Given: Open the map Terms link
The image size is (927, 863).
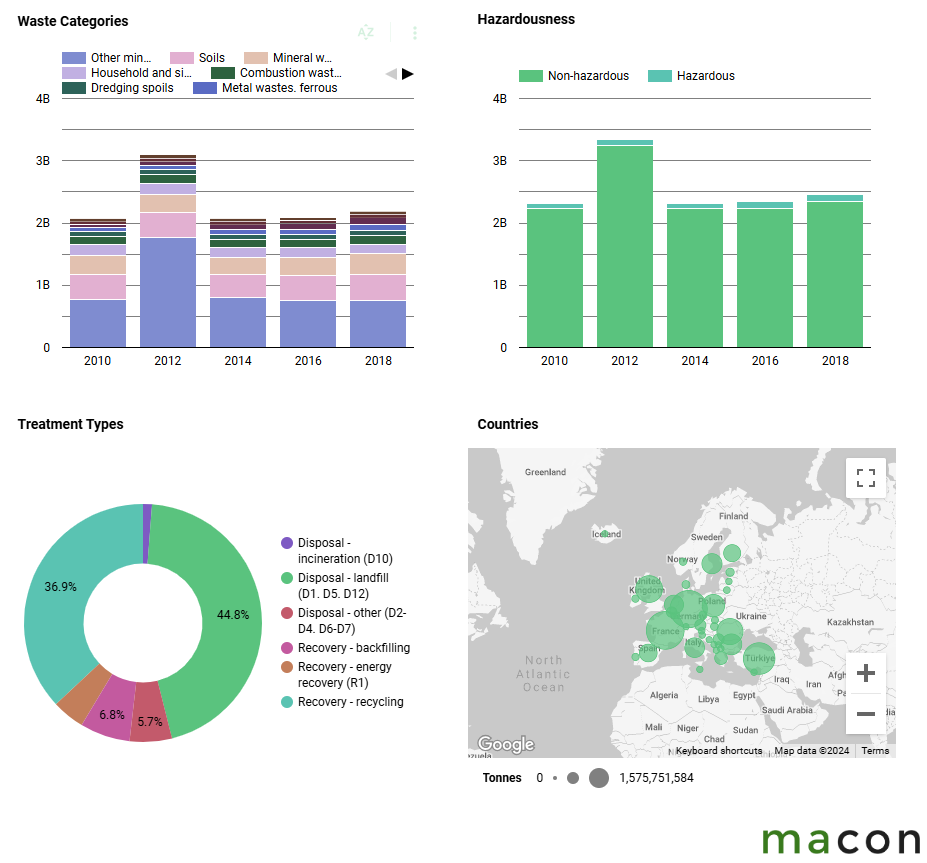Looking at the screenshot, I should click(875, 751).
